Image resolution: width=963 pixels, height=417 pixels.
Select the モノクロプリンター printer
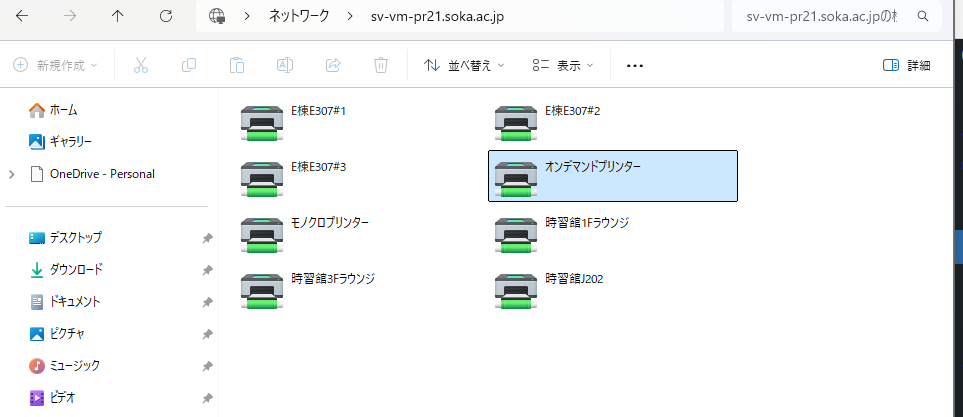[262, 233]
